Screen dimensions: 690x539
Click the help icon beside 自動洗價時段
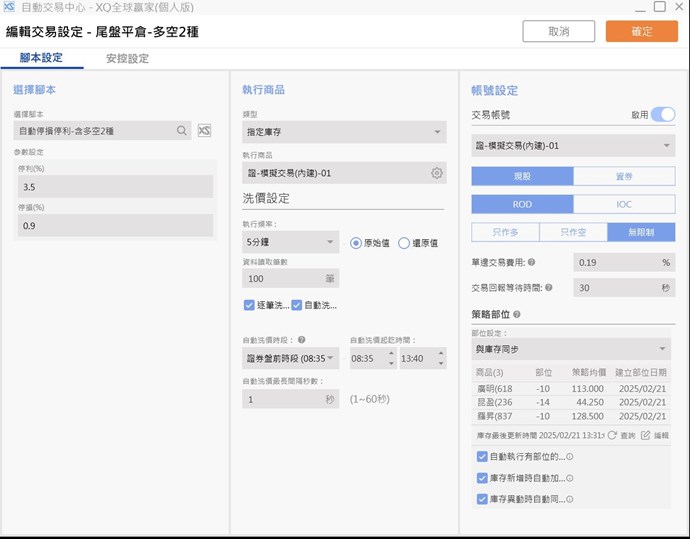point(302,340)
